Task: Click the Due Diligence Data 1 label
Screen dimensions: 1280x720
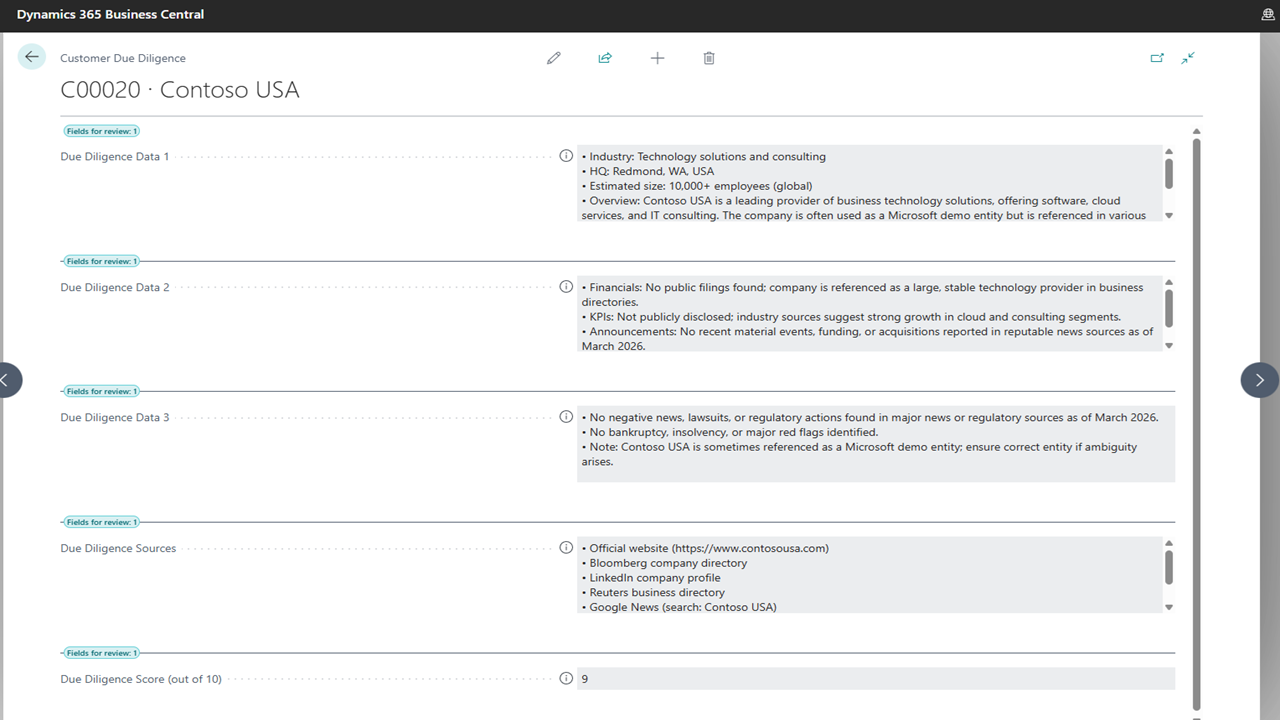Action: point(115,156)
